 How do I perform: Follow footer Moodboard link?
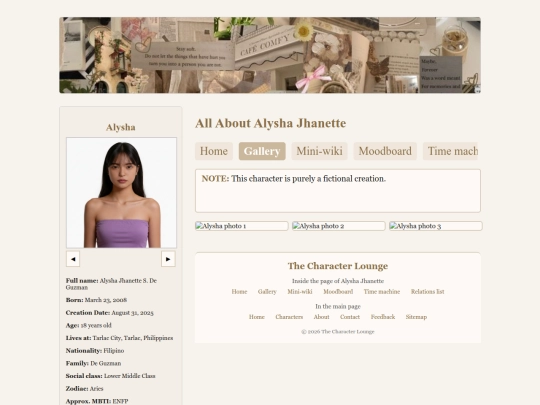[338, 292]
